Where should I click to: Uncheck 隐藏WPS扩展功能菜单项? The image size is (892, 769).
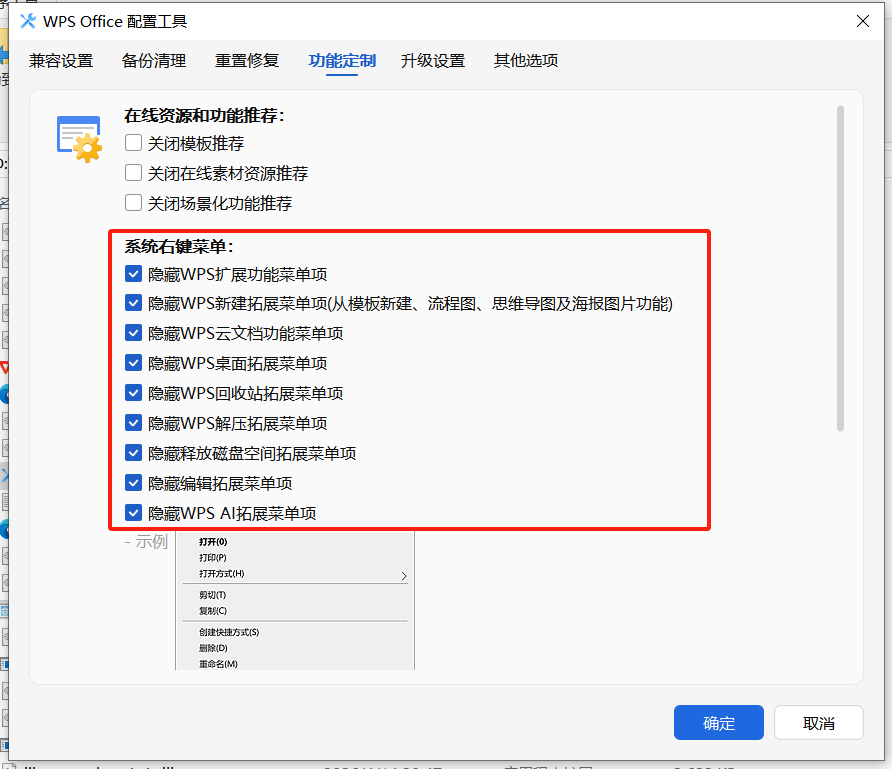tap(133, 274)
